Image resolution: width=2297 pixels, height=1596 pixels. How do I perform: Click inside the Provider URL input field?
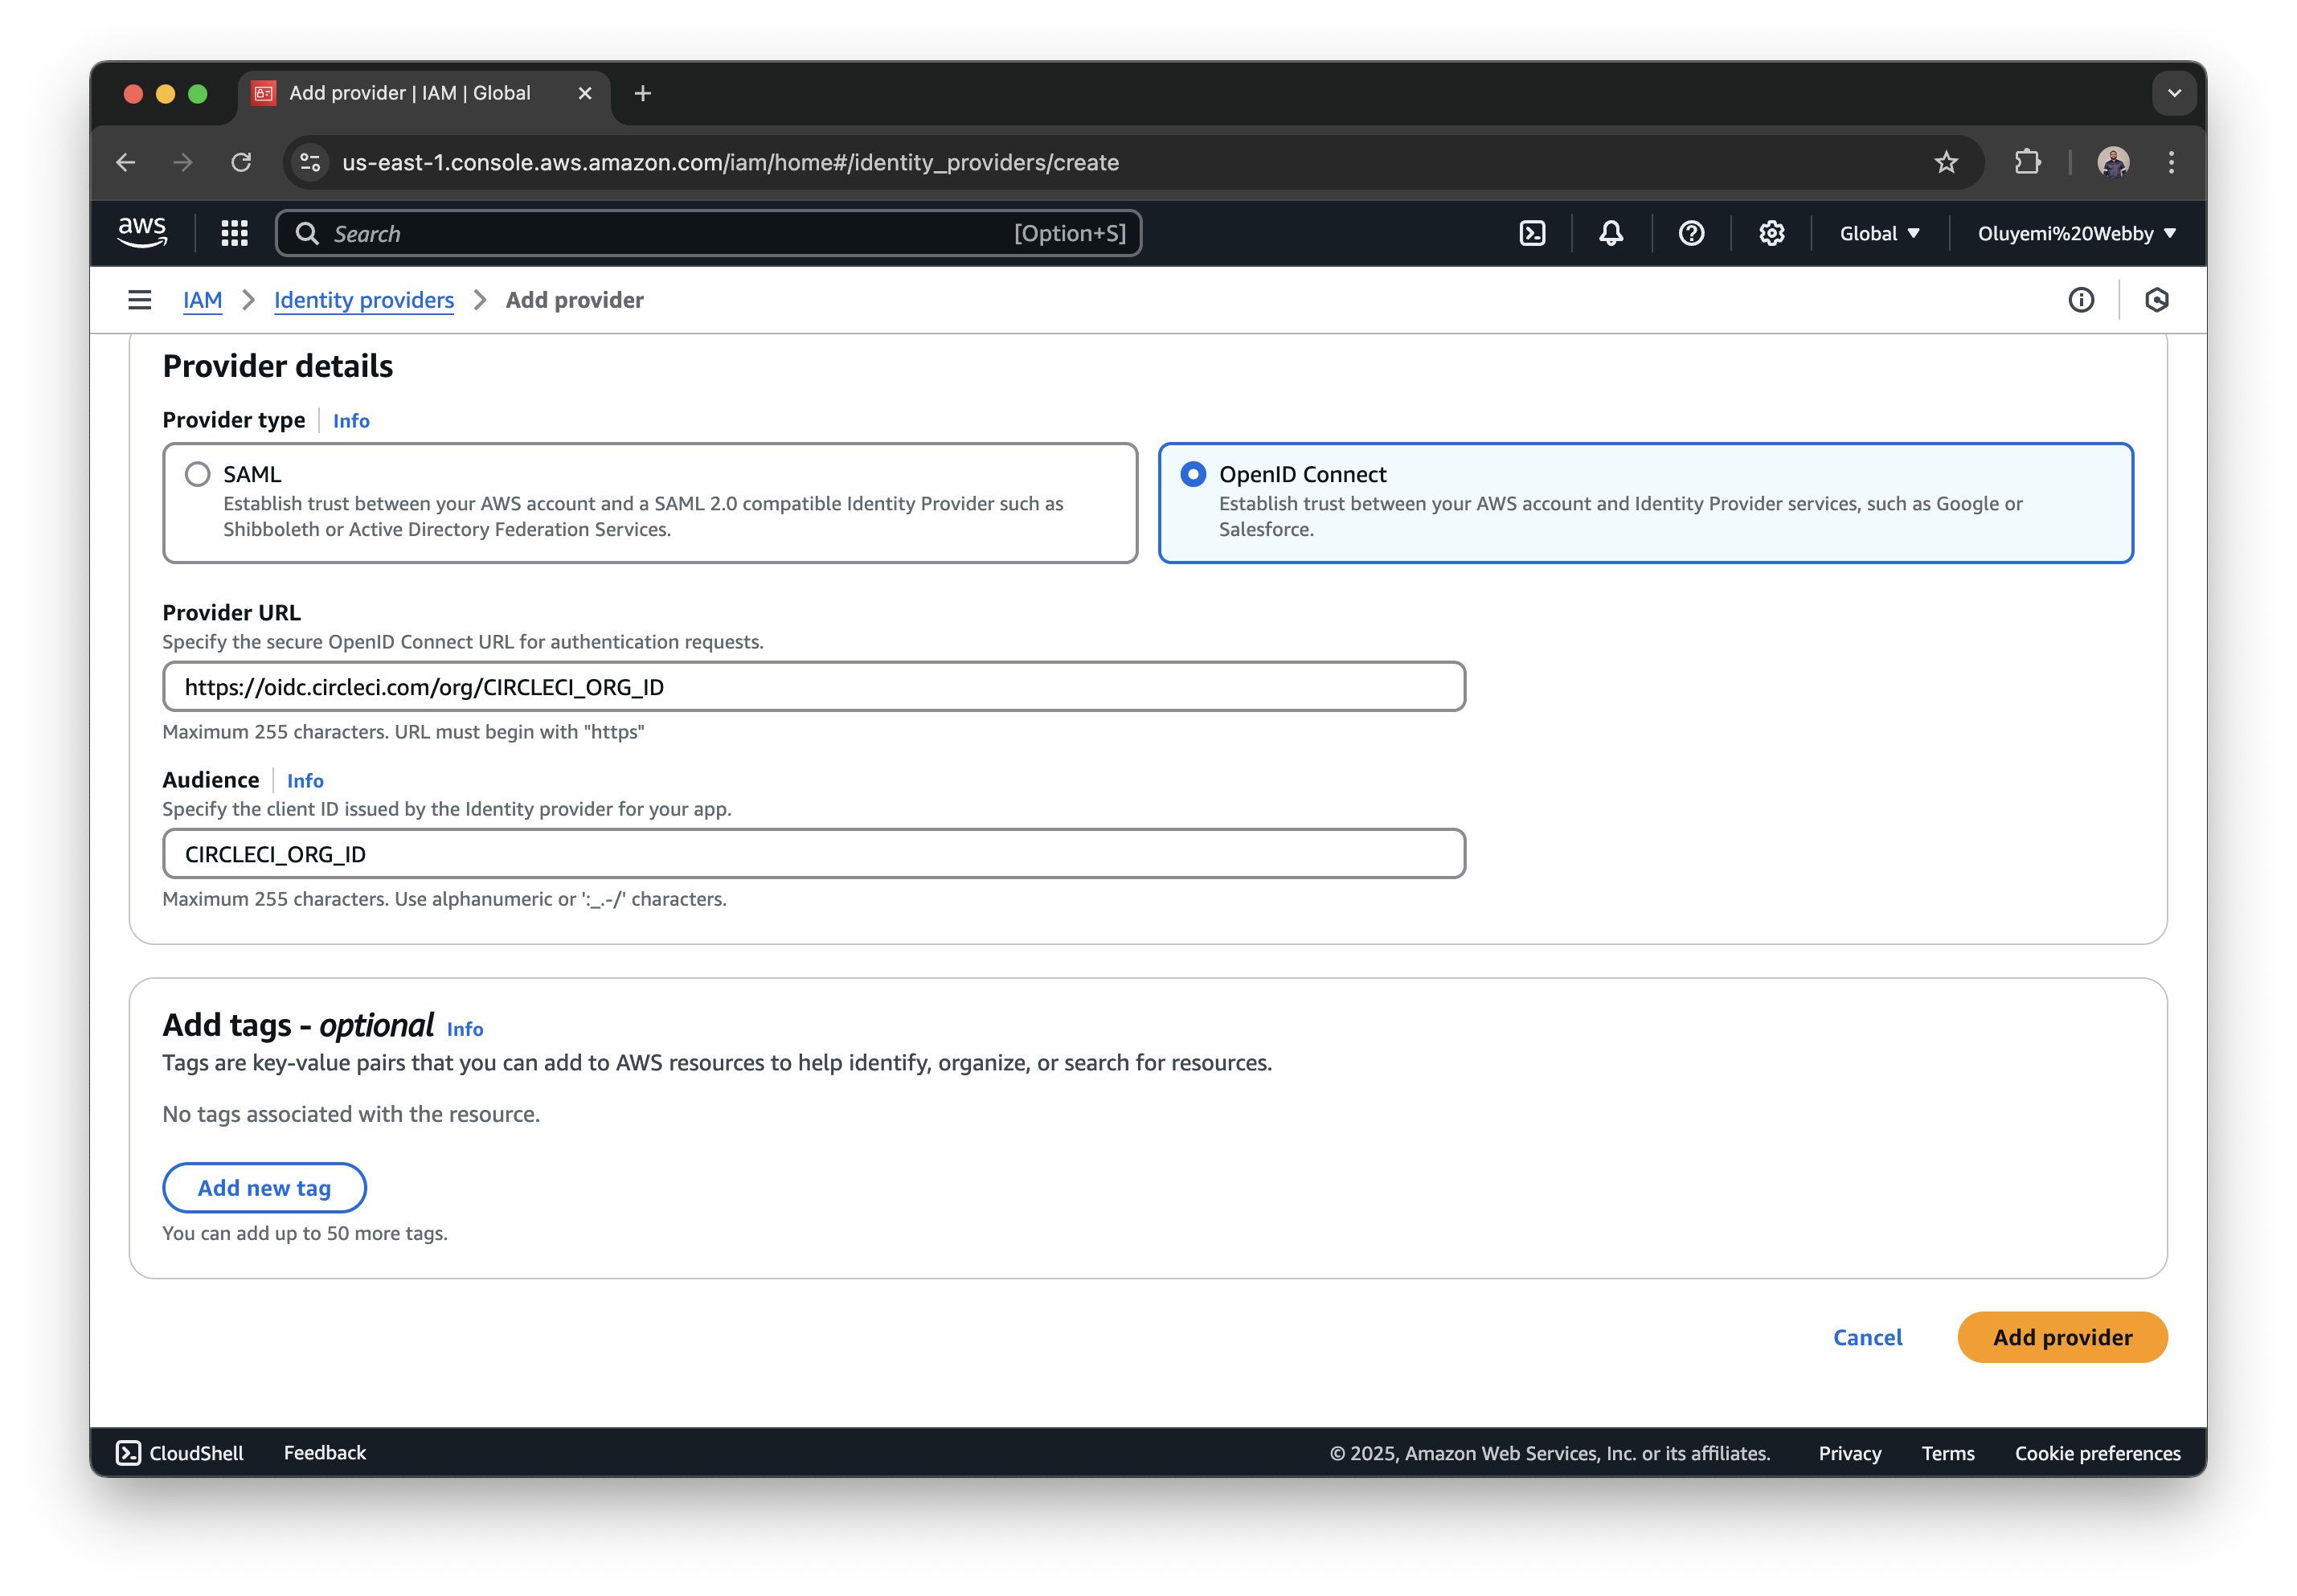coord(812,687)
